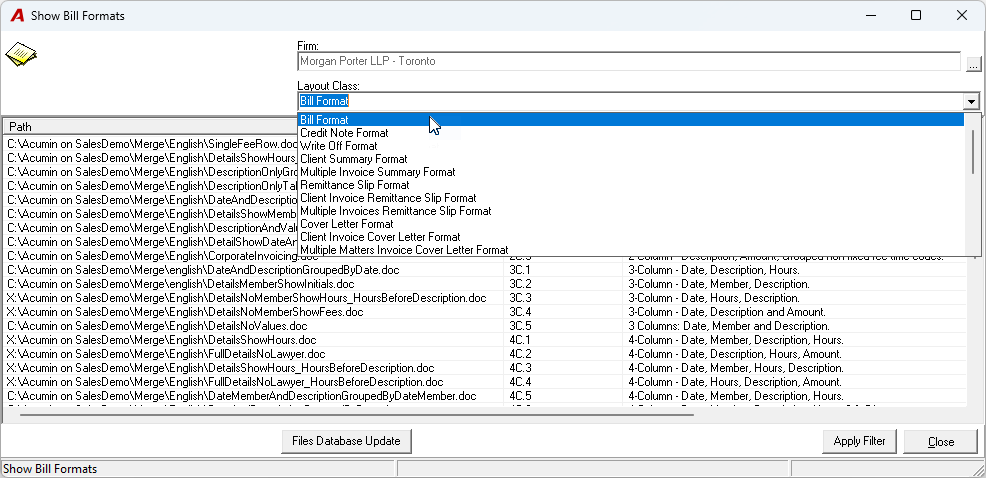Click description '3-Column - Date, Description, Hours.'
The width and height of the screenshot is (986, 478).
(714, 270)
